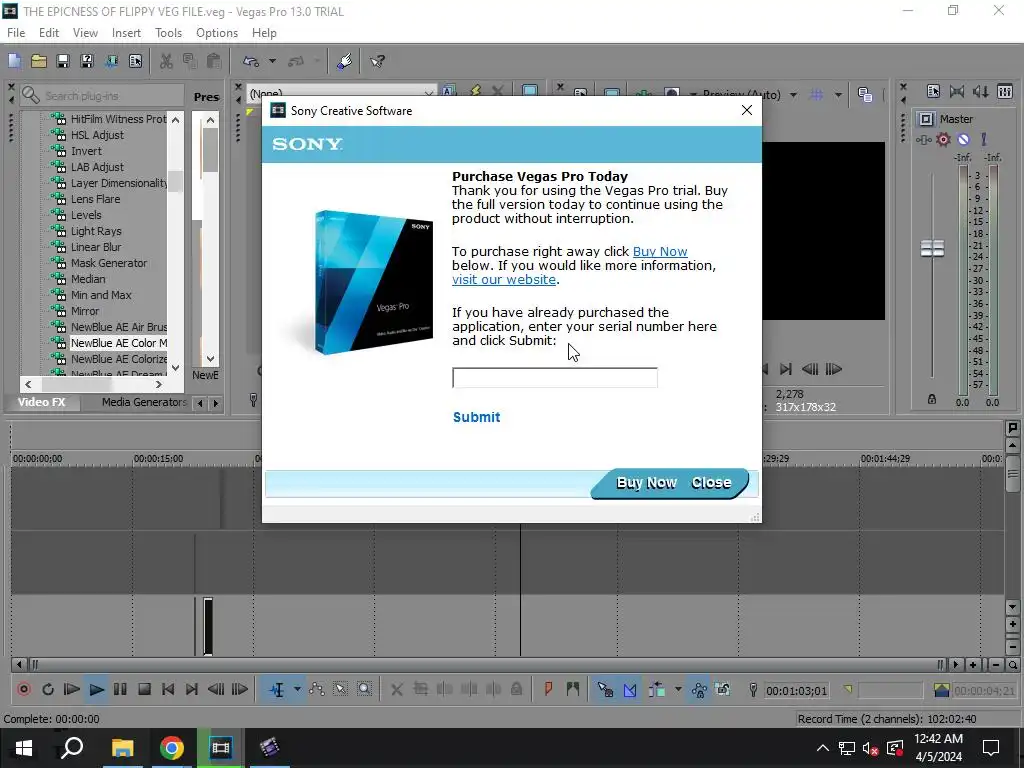
Task: Click the Dim Output icon in Master panel
Action: (981, 92)
